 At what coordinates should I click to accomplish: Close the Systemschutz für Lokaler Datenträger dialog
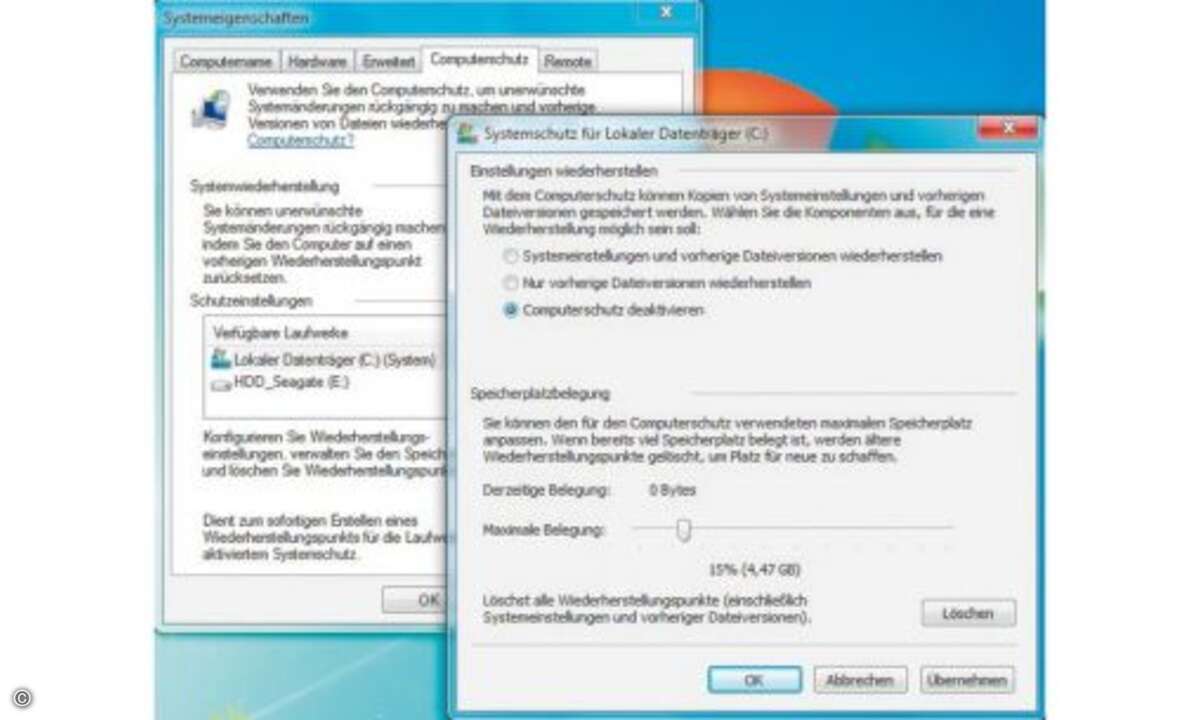[1006, 128]
